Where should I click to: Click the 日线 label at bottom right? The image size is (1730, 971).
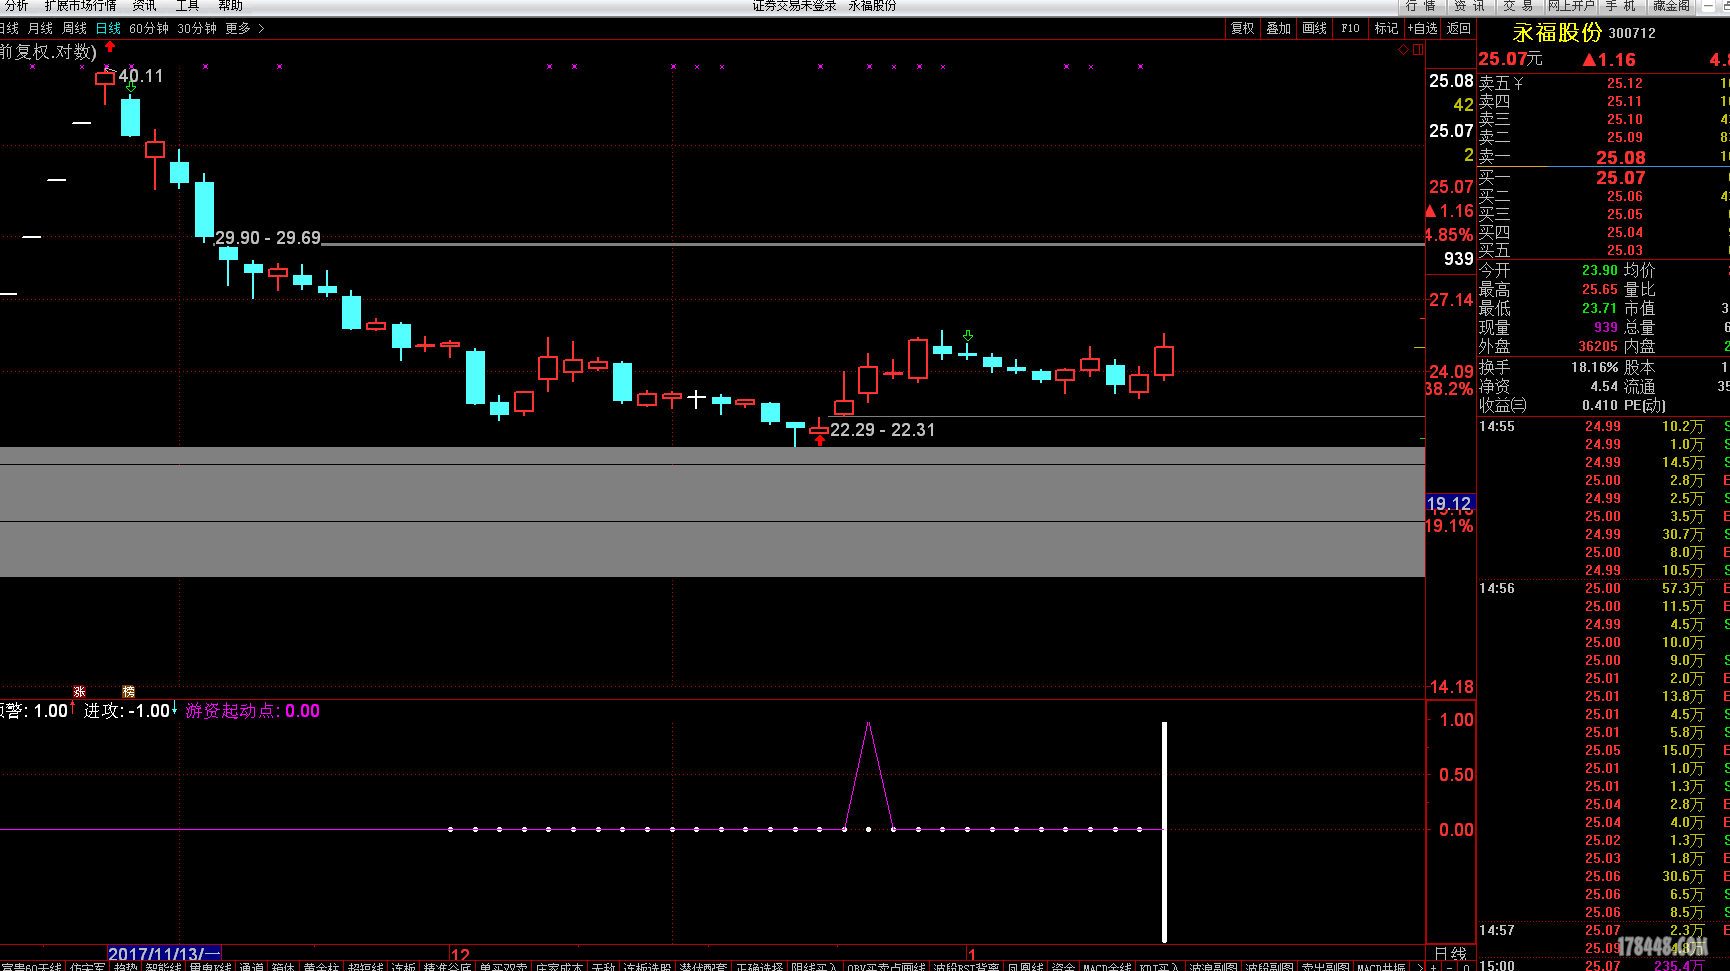(x=1450, y=954)
